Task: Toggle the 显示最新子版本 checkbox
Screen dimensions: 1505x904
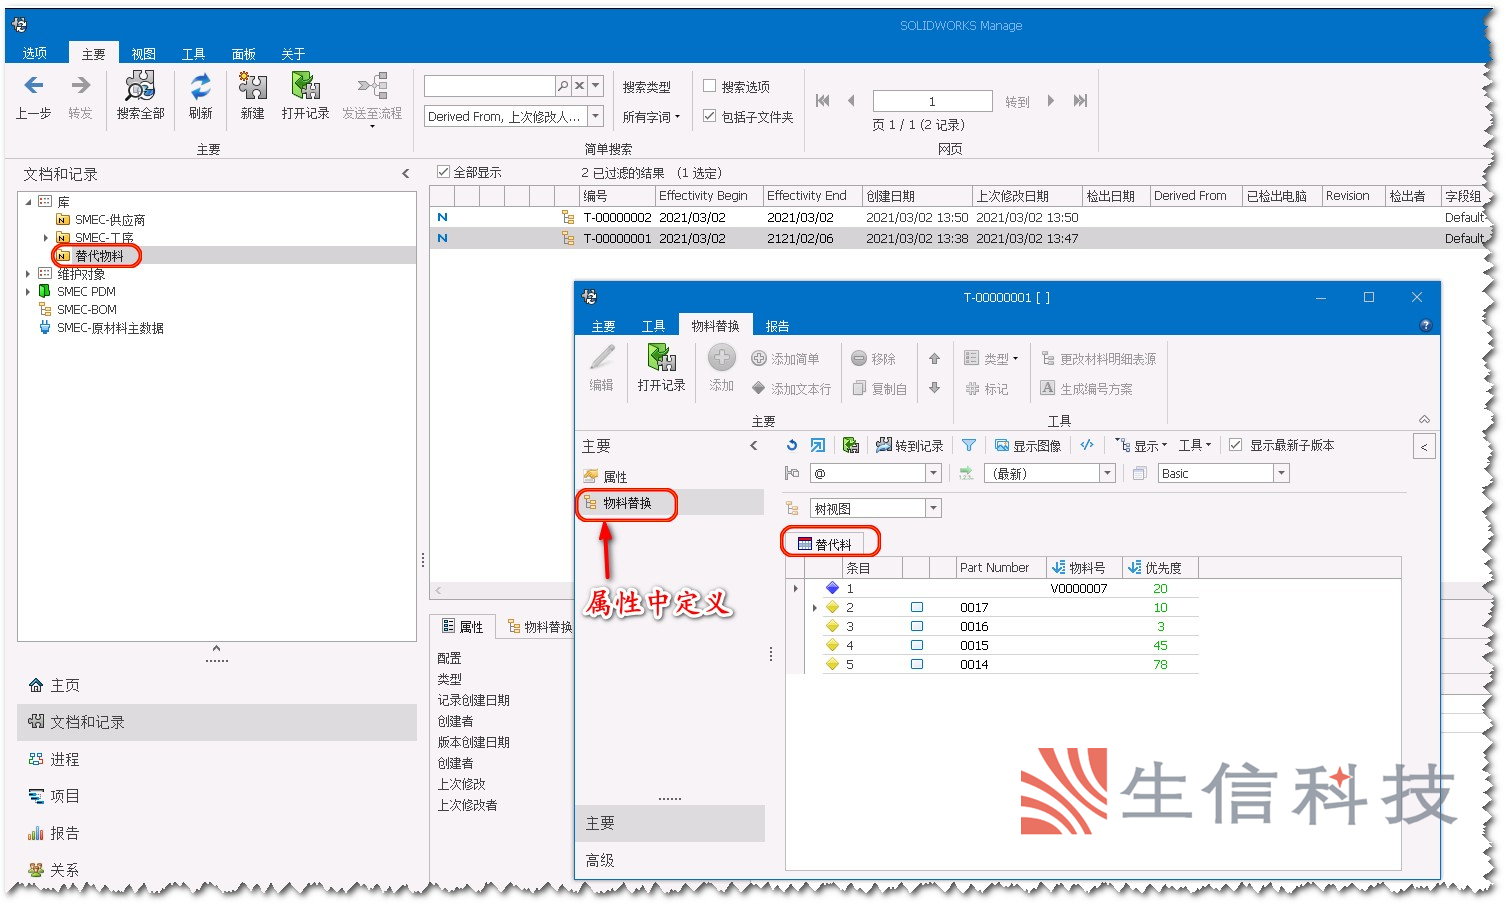Action: [1236, 445]
